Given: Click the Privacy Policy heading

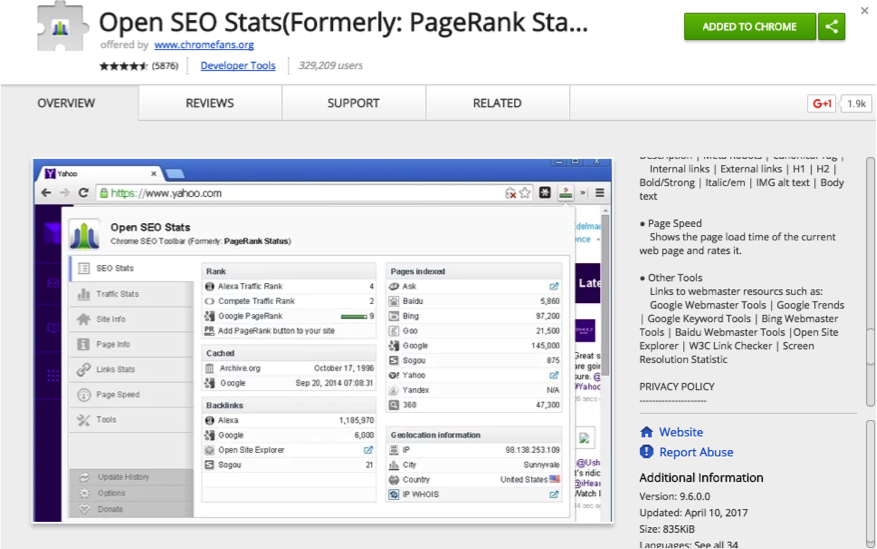Looking at the screenshot, I should click(x=677, y=387).
